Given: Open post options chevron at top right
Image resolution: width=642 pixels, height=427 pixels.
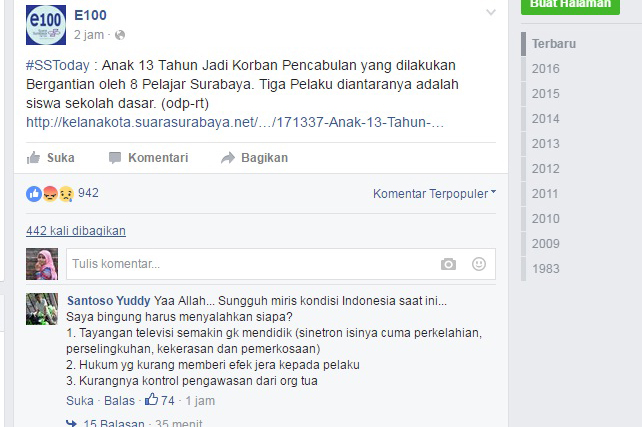Looking at the screenshot, I should pyautogui.click(x=491, y=12).
